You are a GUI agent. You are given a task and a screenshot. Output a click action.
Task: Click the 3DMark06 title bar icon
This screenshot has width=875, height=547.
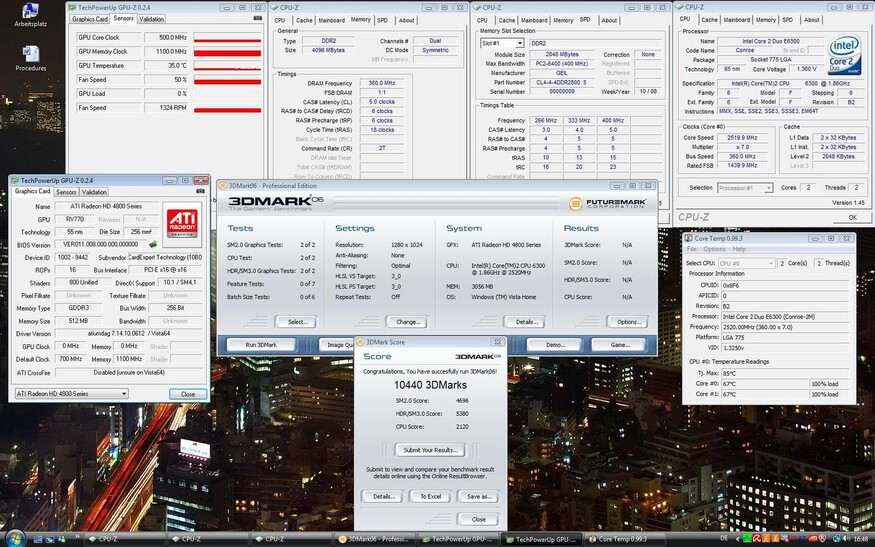[x=222, y=186]
